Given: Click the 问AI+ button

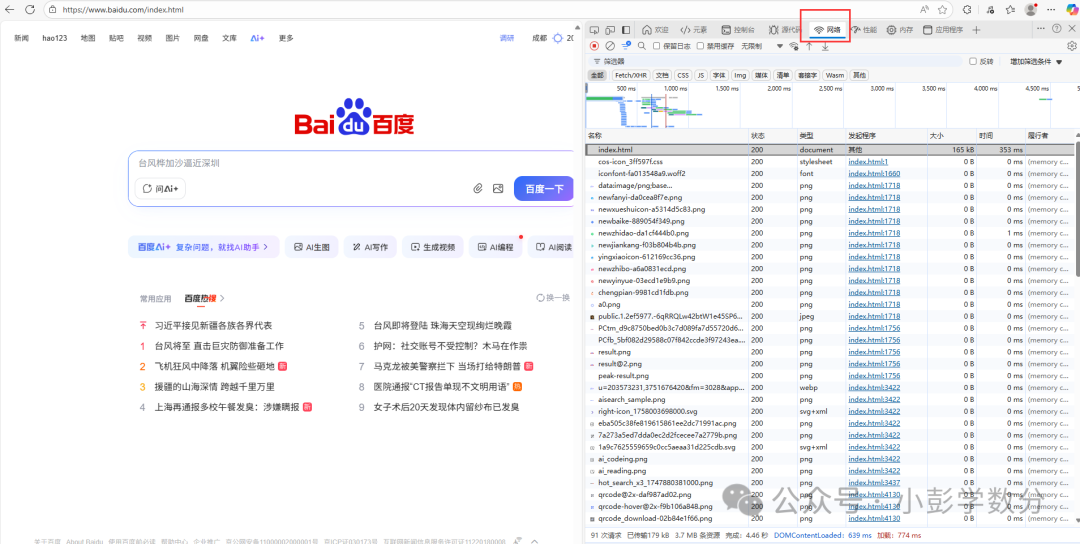Looking at the screenshot, I should [x=160, y=189].
